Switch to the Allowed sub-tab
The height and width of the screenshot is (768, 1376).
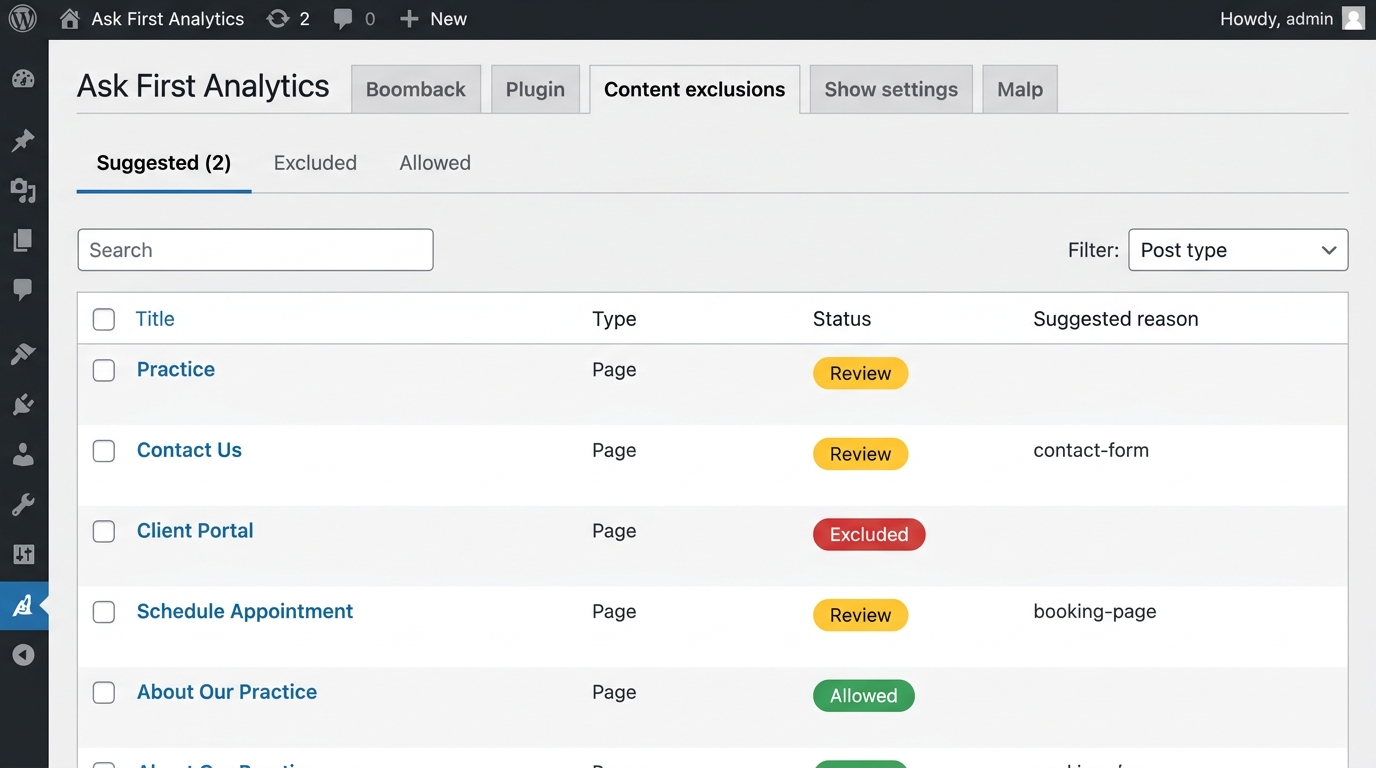pyautogui.click(x=435, y=163)
